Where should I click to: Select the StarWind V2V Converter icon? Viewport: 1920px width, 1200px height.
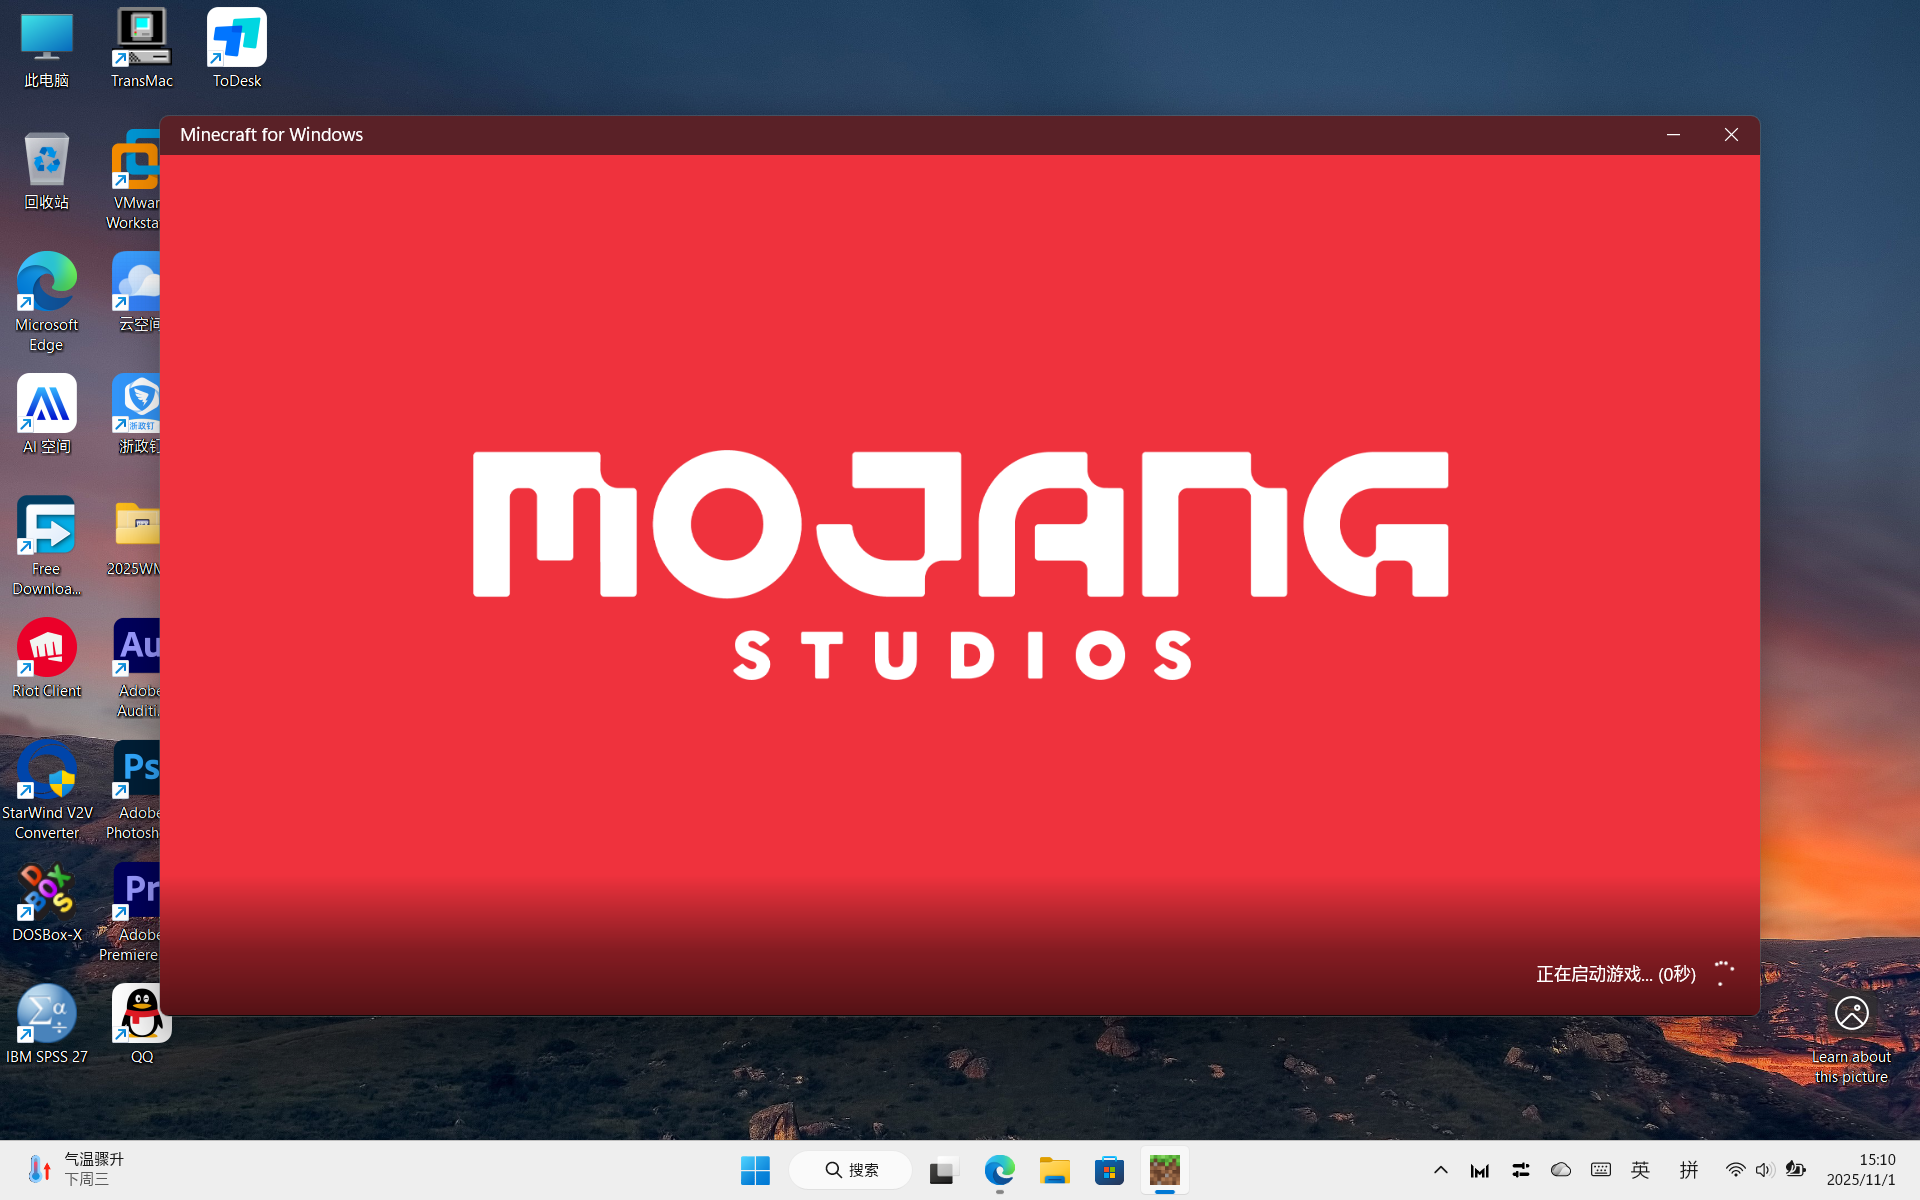[46, 778]
